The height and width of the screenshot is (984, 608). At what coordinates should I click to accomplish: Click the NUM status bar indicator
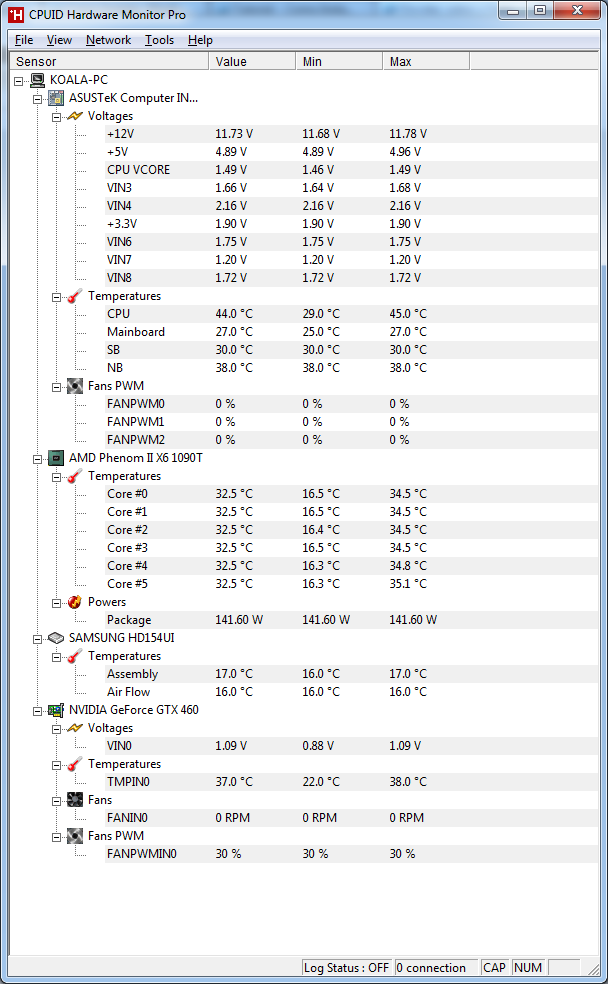tap(528, 968)
